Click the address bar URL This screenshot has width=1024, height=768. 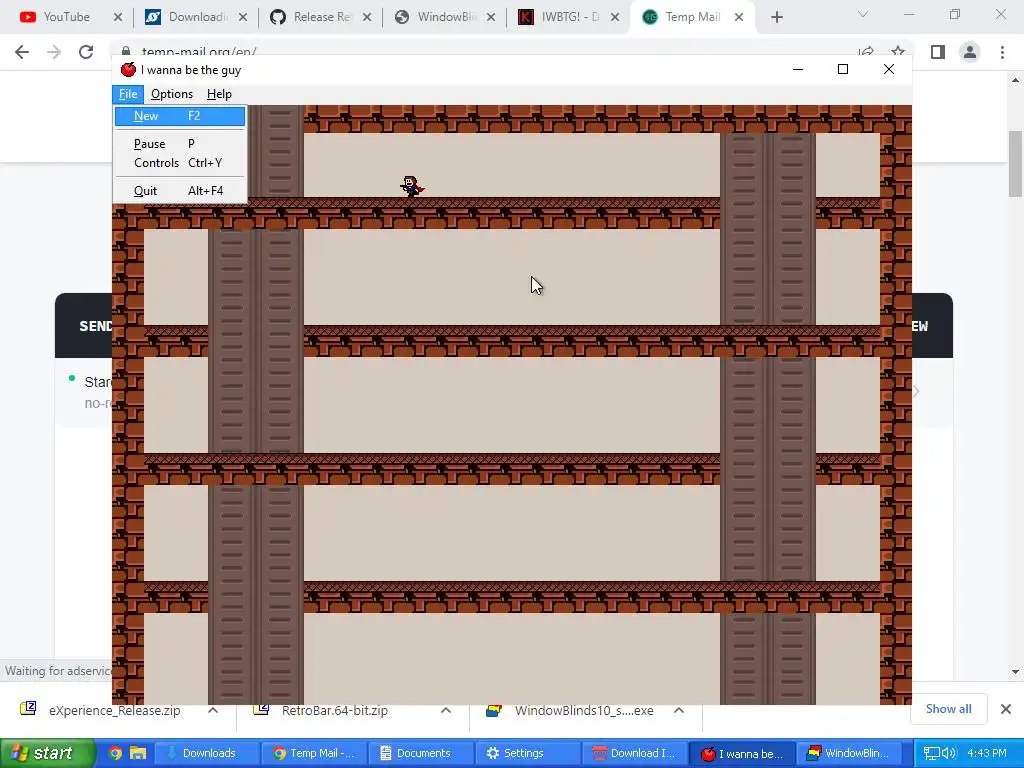click(x=199, y=52)
